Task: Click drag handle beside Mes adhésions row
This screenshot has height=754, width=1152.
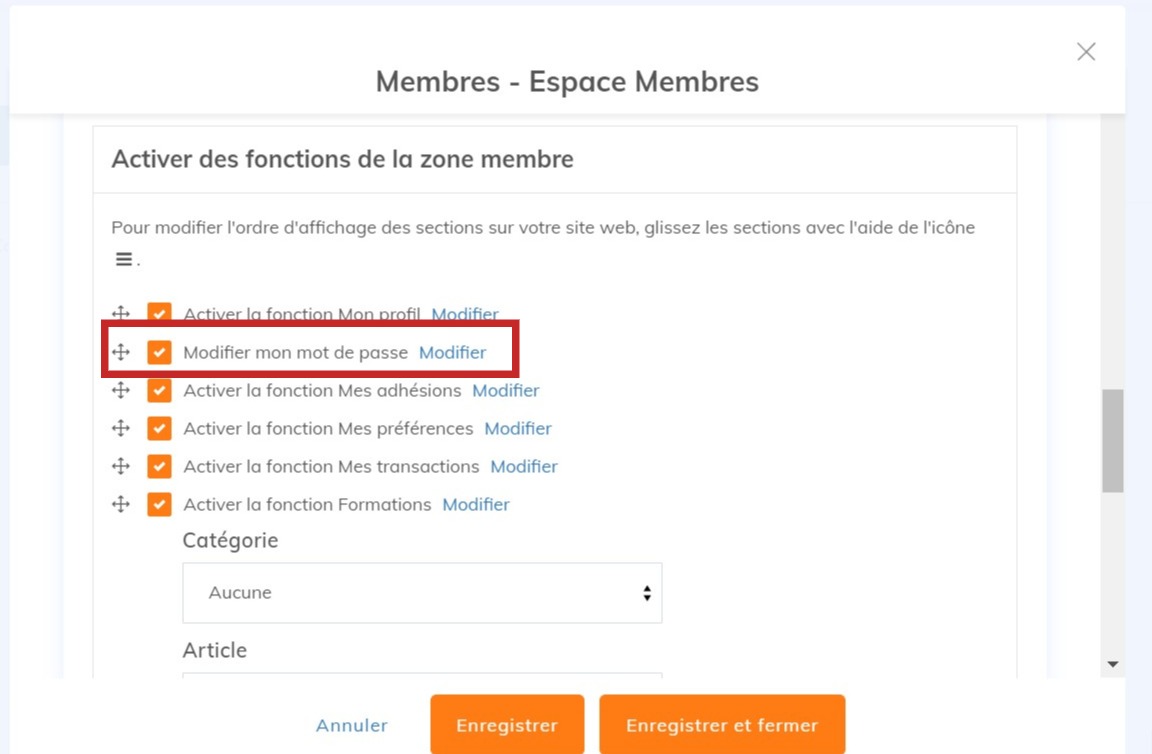Action: 121,390
